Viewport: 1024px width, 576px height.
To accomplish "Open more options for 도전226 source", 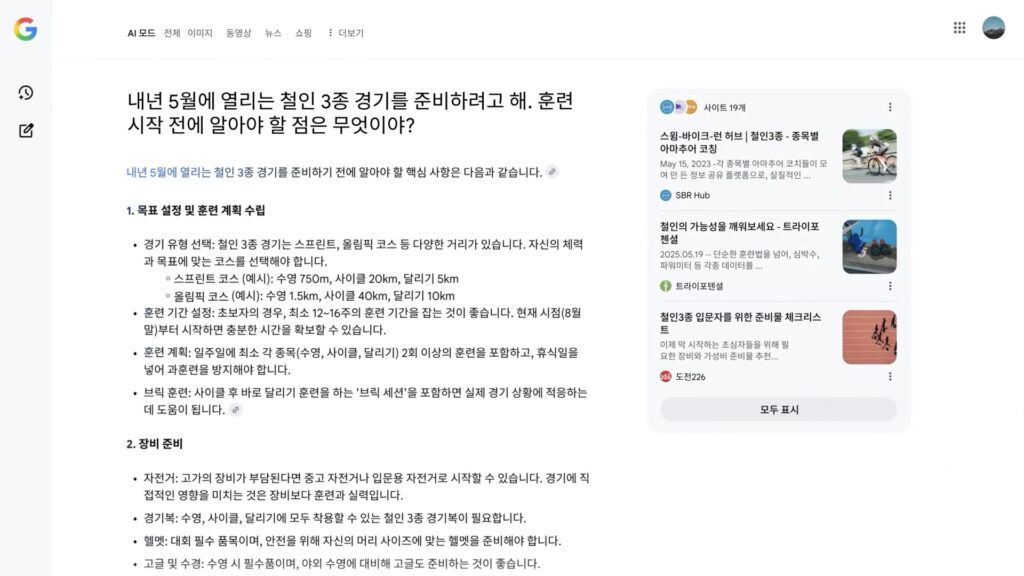I will point(890,377).
